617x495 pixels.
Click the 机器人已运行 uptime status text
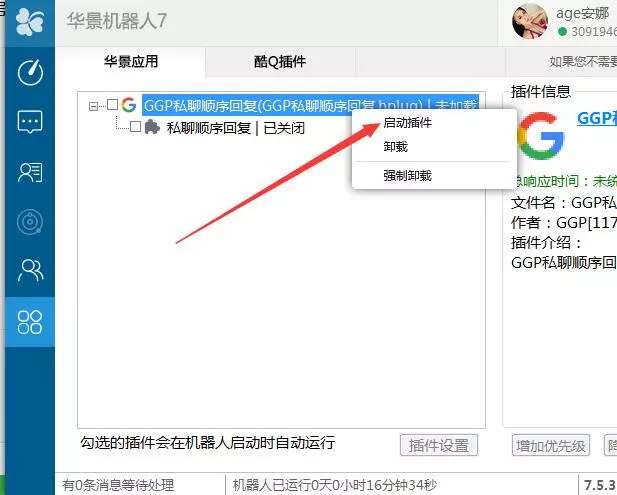[334, 485]
